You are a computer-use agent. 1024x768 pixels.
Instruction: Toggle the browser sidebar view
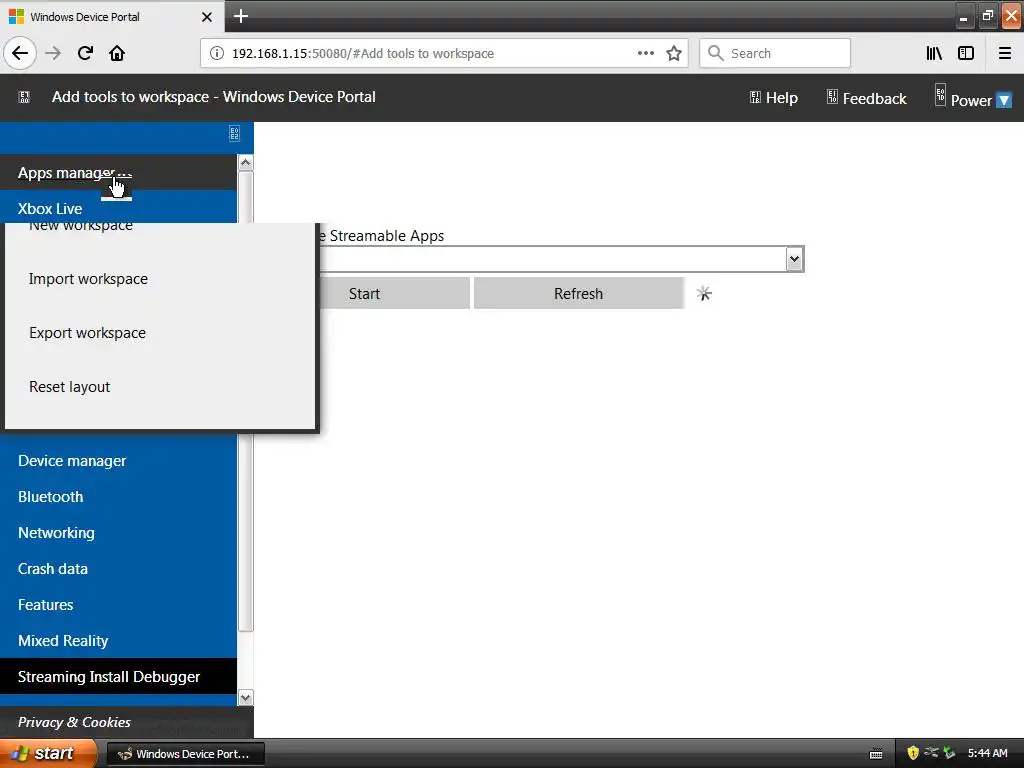966,54
